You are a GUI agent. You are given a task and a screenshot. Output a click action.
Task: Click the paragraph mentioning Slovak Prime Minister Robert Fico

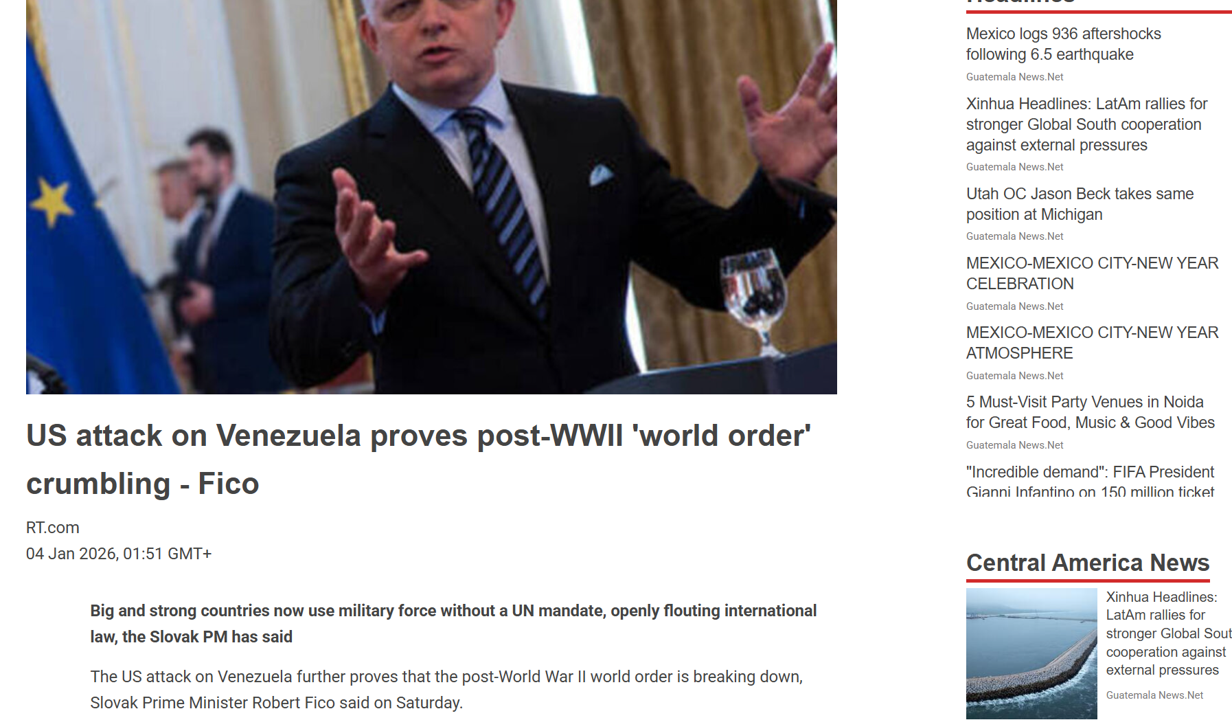click(x=446, y=689)
